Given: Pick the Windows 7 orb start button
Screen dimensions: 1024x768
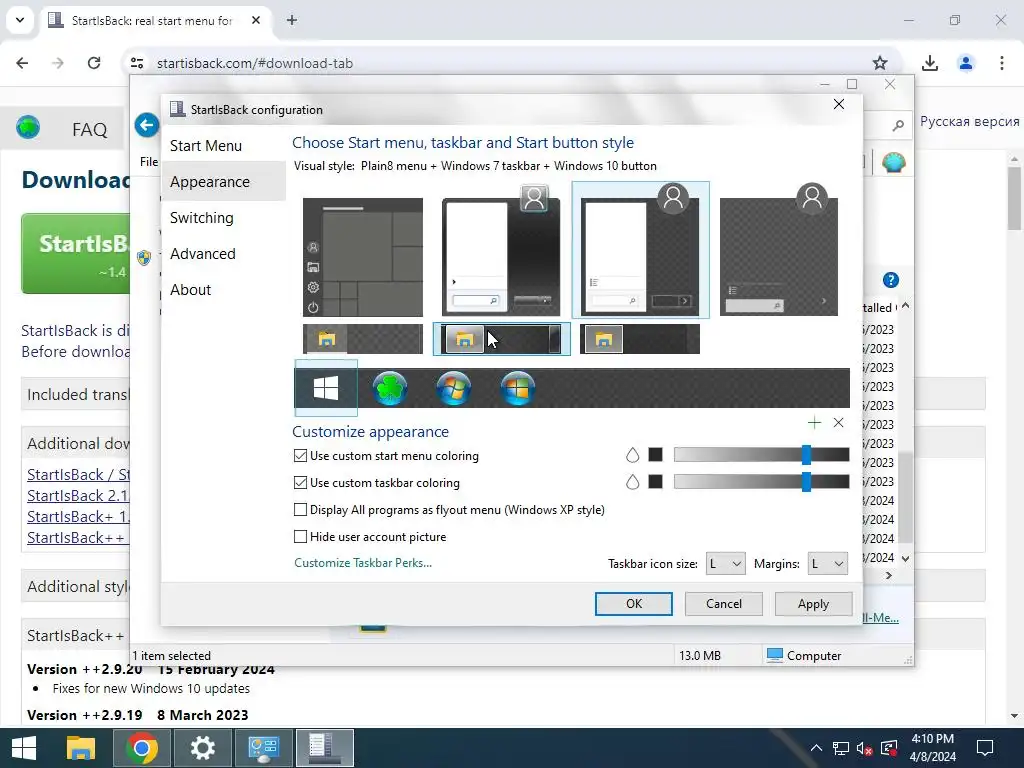Looking at the screenshot, I should coord(453,388).
